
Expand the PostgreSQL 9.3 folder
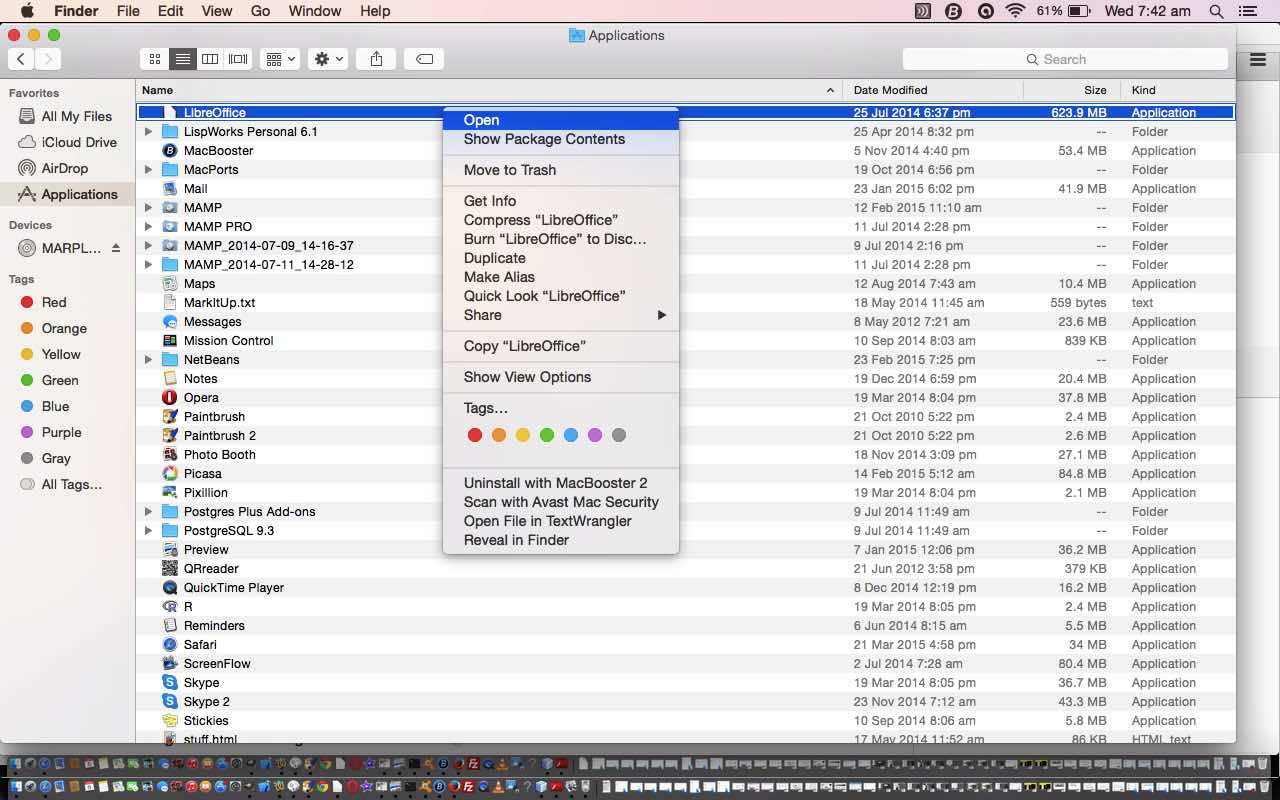[148, 530]
